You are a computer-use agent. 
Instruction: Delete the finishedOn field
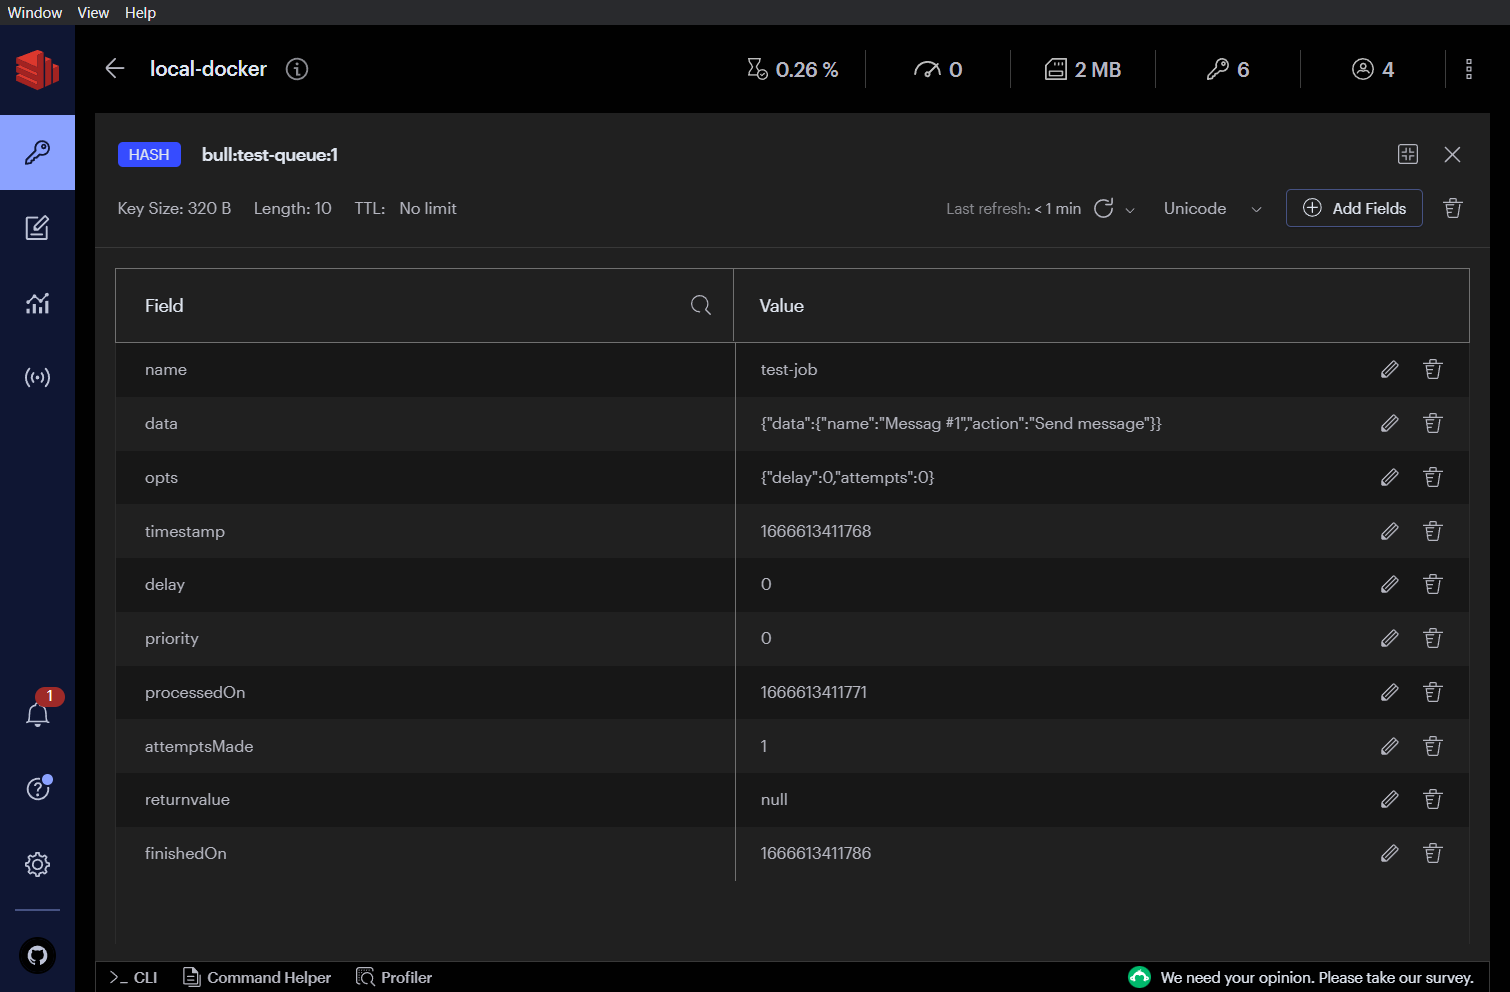(1433, 853)
